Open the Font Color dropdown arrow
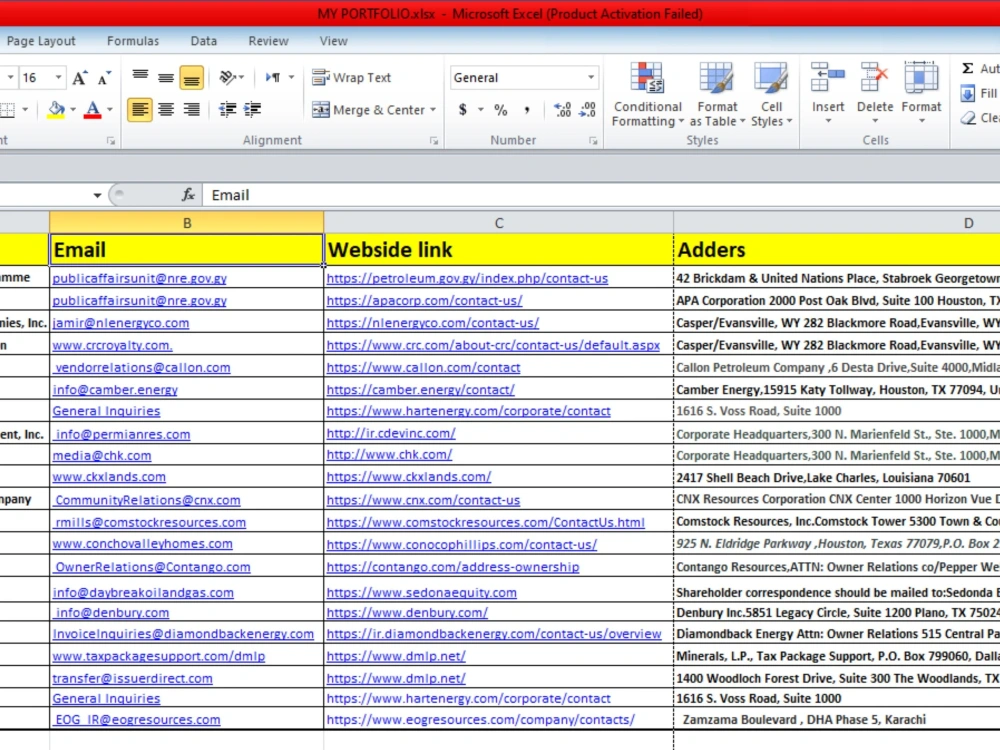 (110, 110)
